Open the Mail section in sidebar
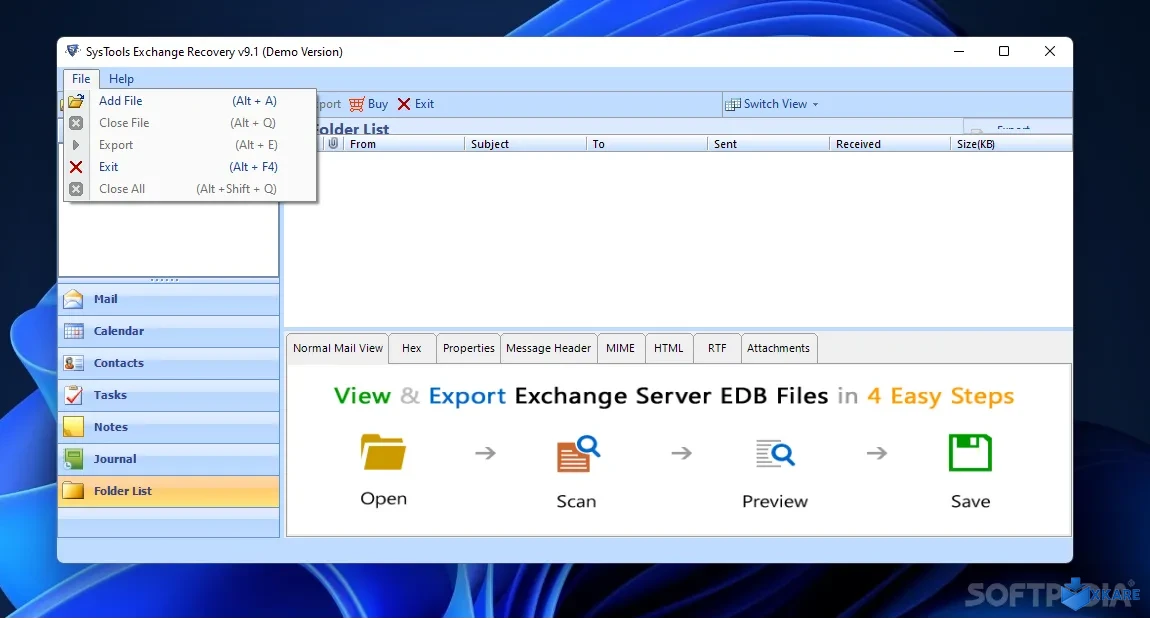Screen dimensions: 1150x622 (169, 299)
